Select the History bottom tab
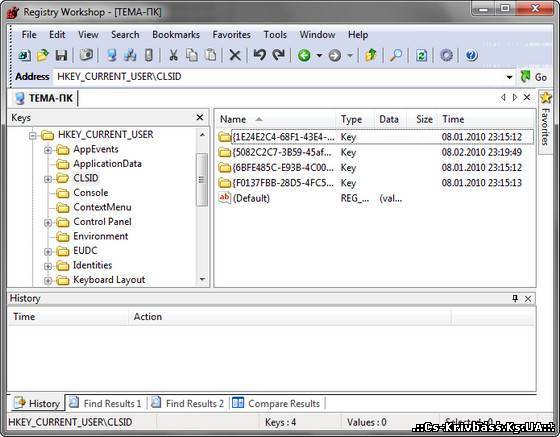 tap(37, 403)
